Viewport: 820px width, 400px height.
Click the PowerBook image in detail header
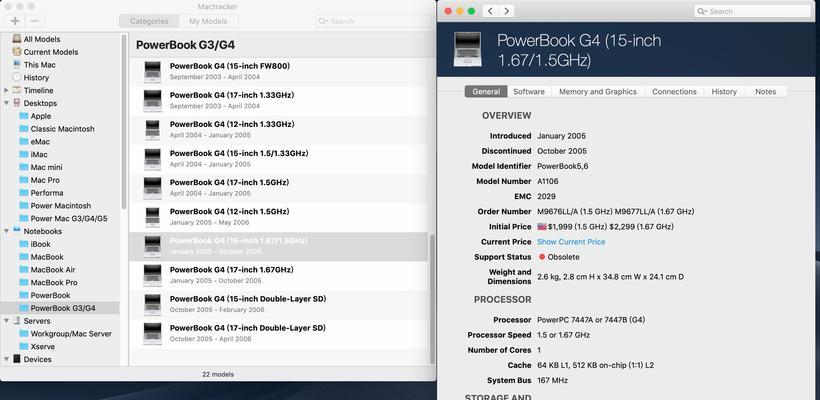pyautogui.click(x=468, y=49)
